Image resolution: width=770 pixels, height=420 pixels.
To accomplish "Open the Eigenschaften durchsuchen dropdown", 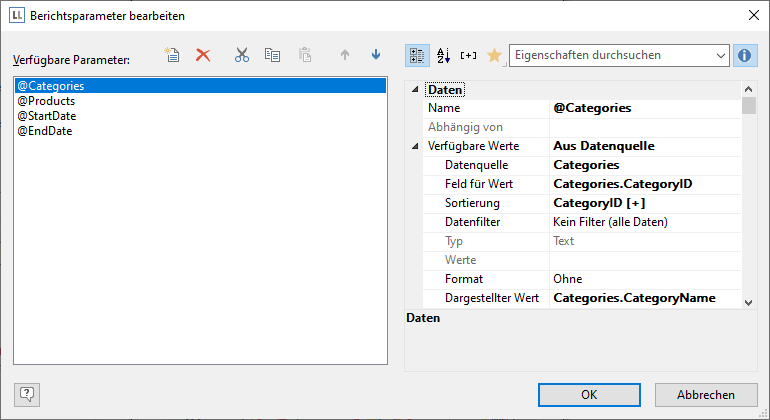I will pos(720,56).
